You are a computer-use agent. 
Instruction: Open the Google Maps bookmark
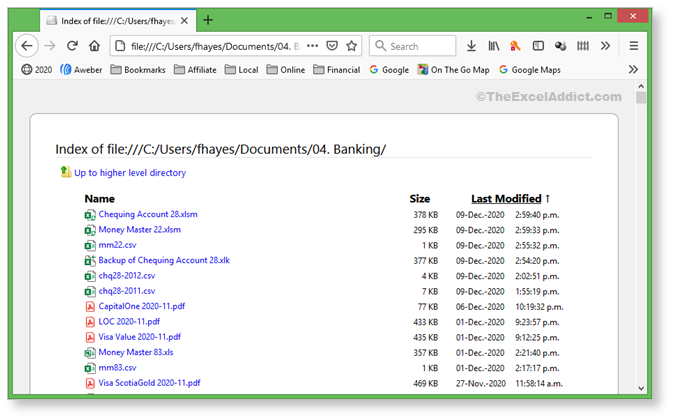[x=530, y=69]
